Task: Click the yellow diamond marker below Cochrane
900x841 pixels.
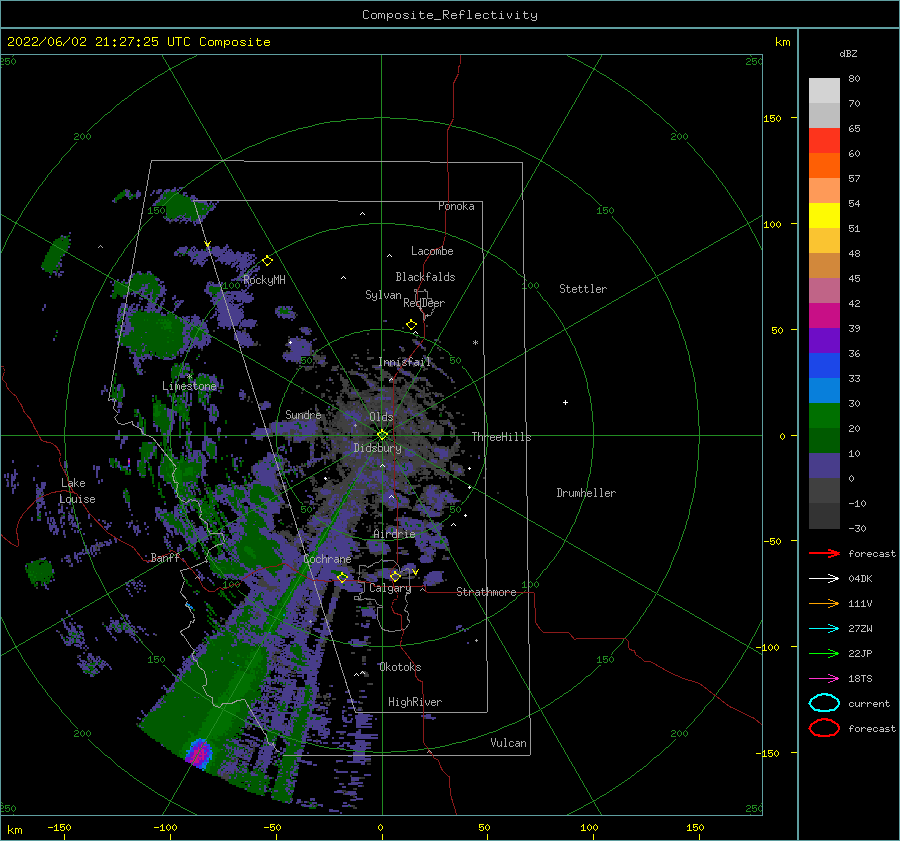Action: (x=342, y=577)
